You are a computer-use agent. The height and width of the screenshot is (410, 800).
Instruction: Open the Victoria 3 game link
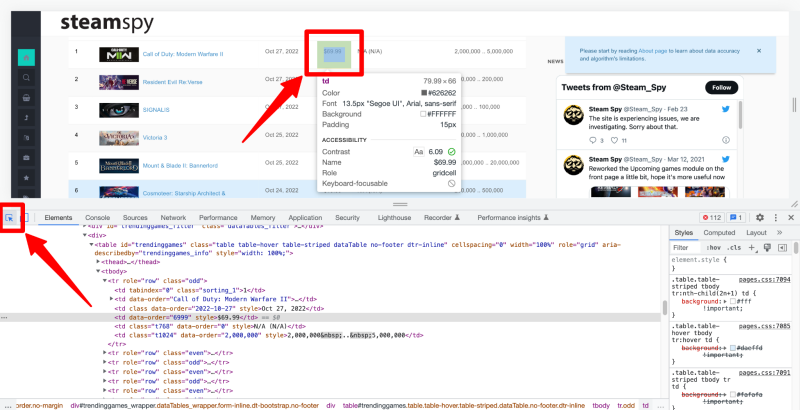coord(155,138)
